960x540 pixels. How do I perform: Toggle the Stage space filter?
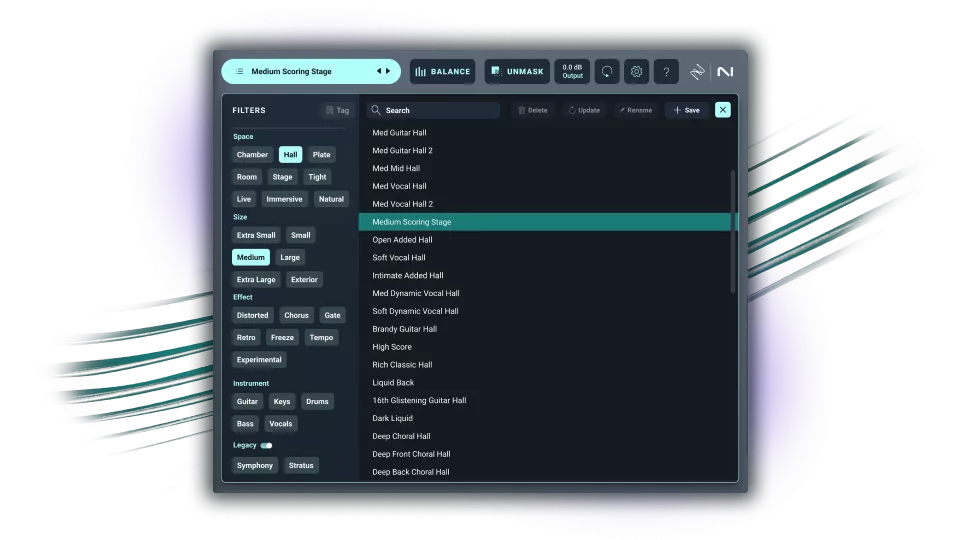(x=282, y=177)
